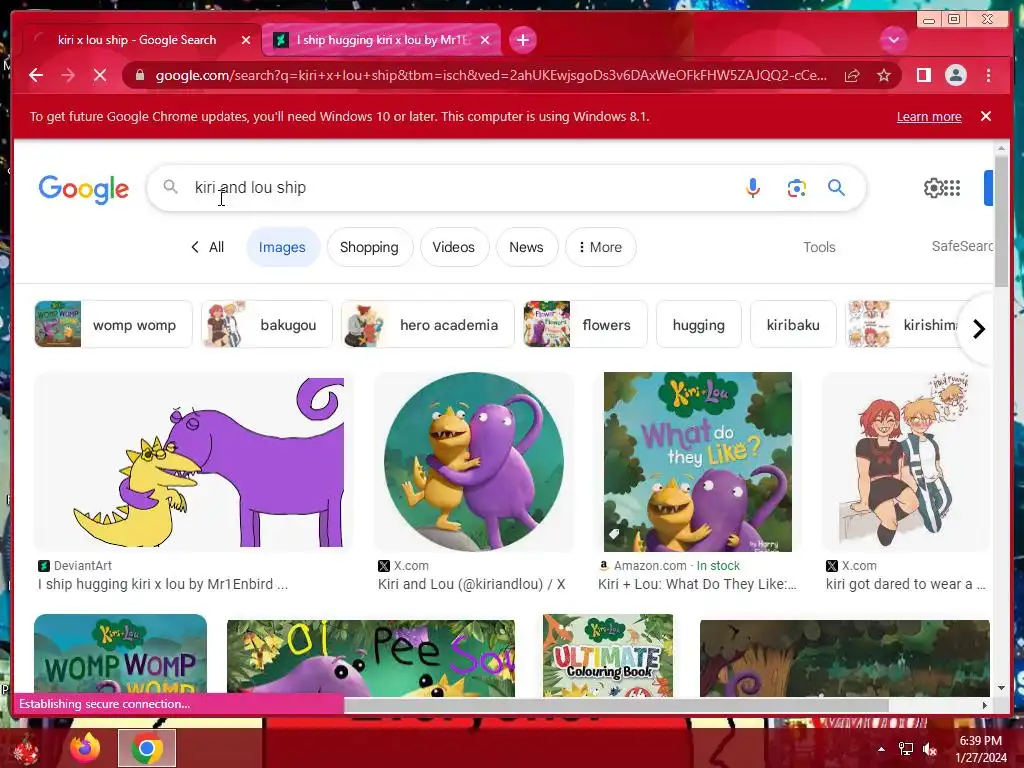Select the Shopping filter

(x=369, y=247)
